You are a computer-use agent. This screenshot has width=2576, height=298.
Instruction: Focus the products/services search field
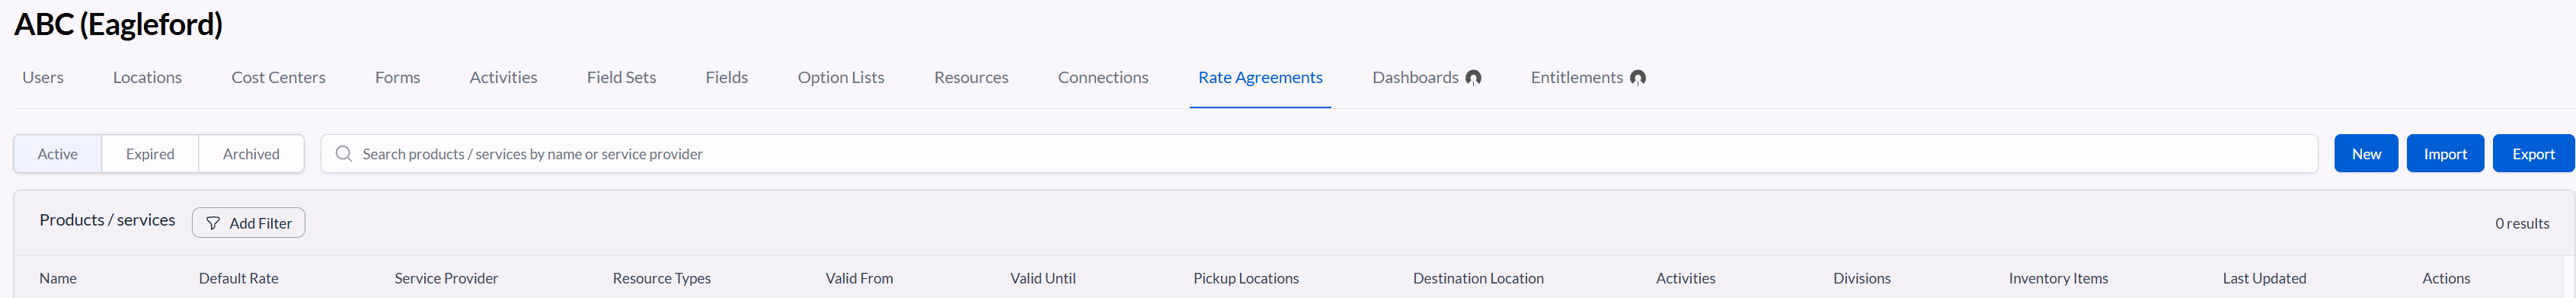pos(1318,154)
